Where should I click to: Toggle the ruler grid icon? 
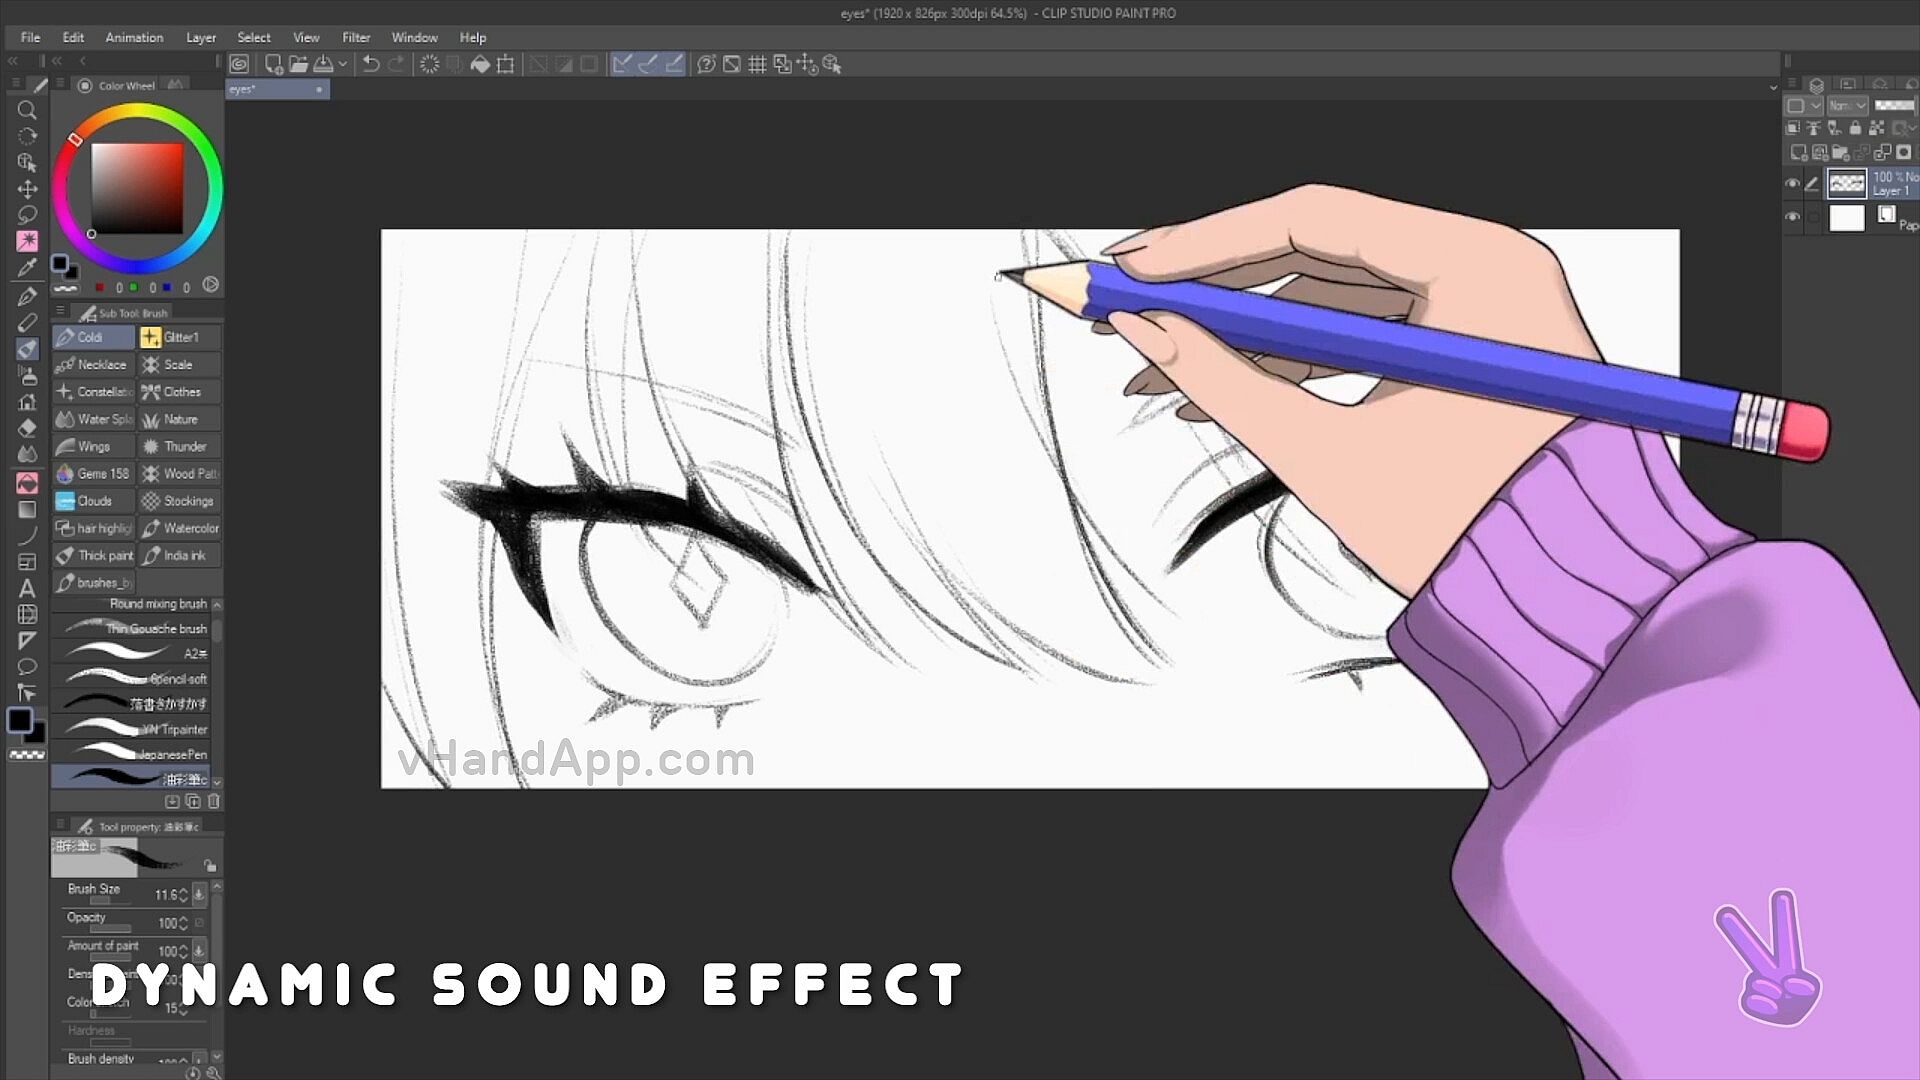(757, 65)
